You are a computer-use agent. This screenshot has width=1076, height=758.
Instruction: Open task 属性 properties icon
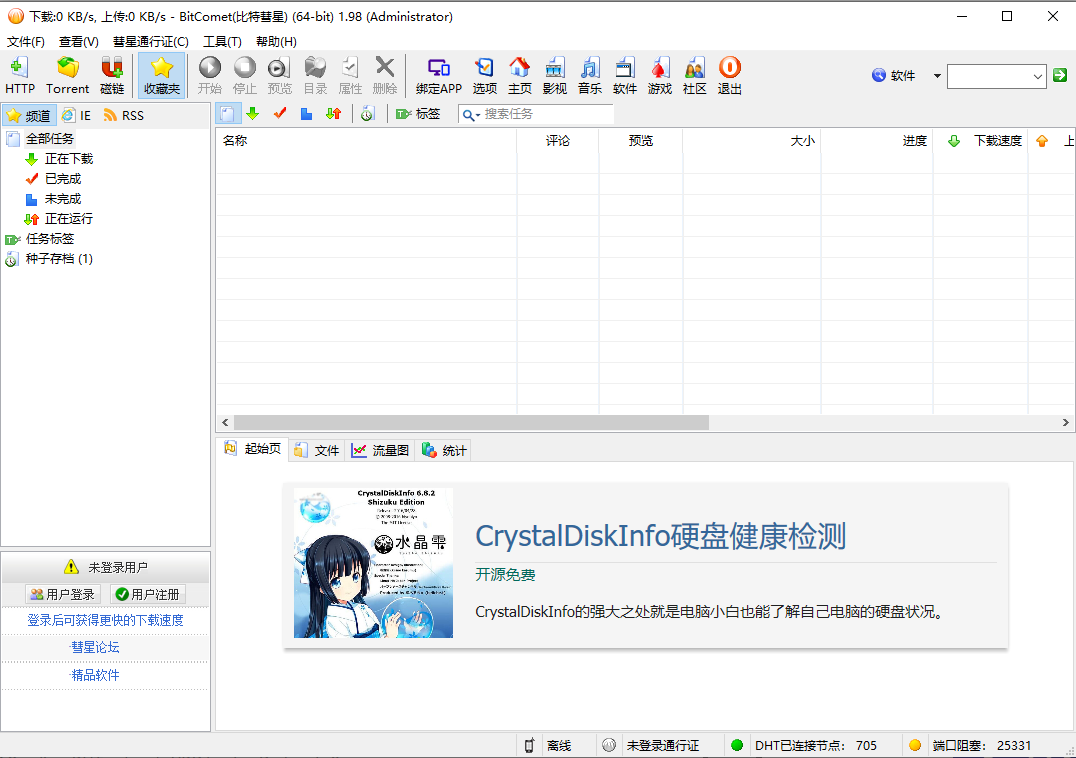[x=350, y=75]
